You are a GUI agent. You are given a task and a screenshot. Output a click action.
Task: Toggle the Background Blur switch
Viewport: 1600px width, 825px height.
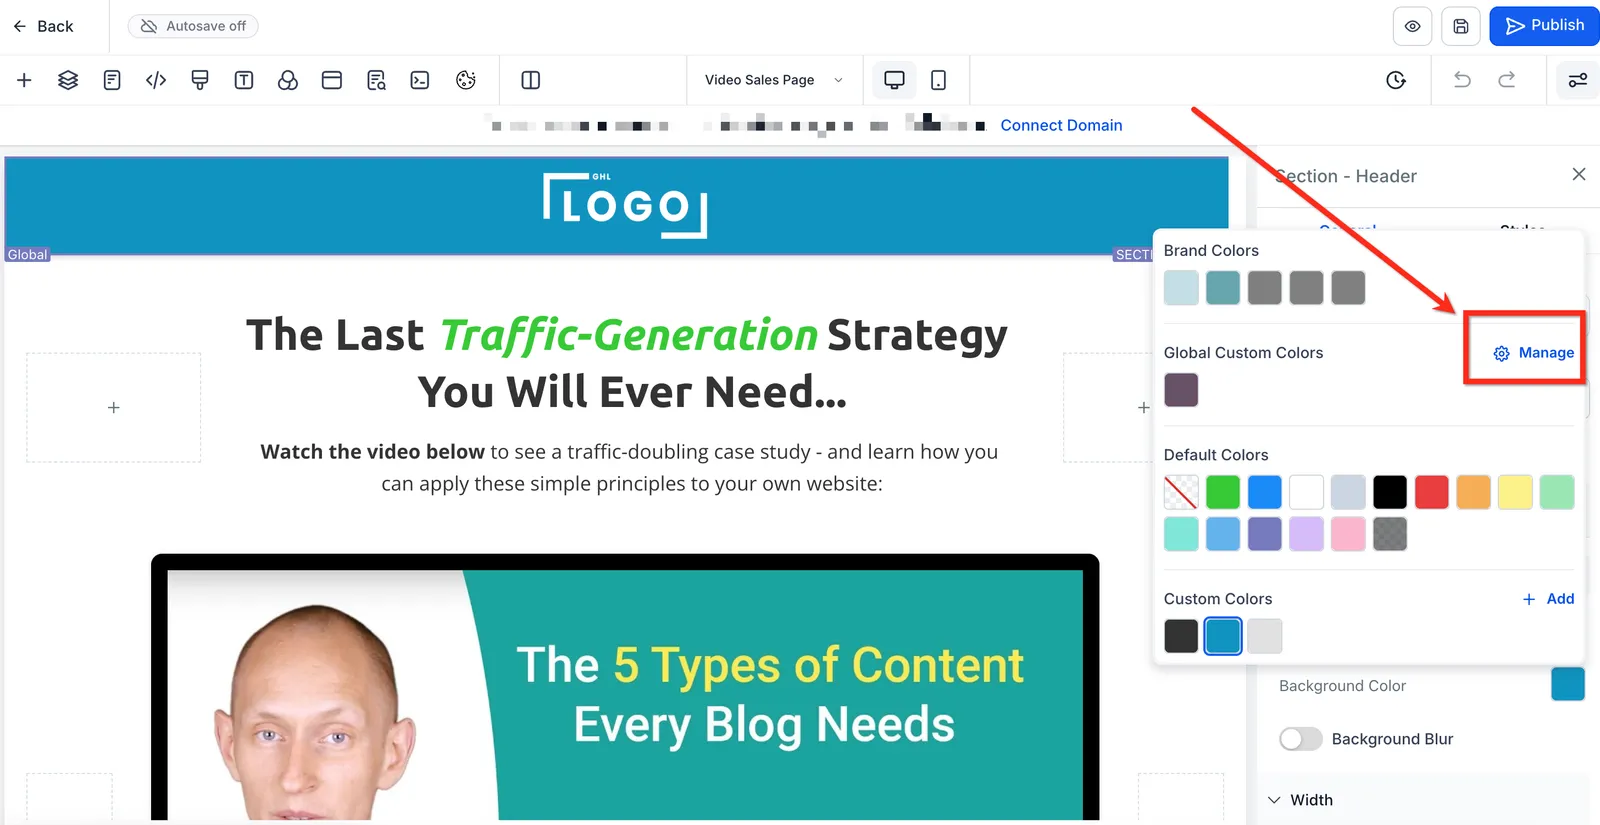point(1300,739)
